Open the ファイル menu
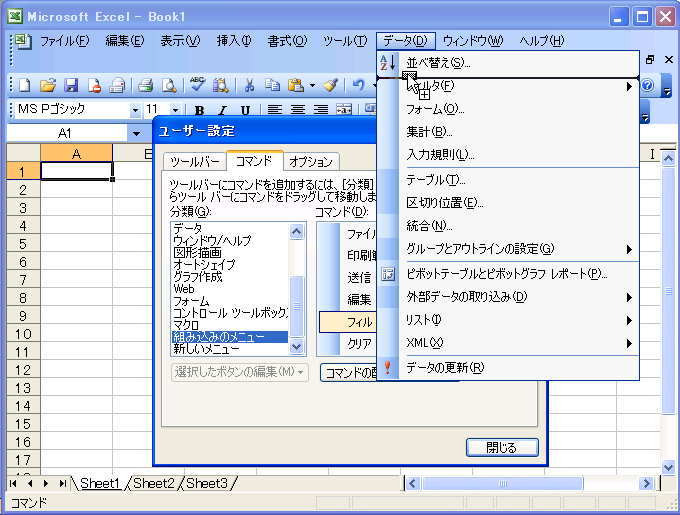Screen dimensions: 680x515 coord(65,41)
